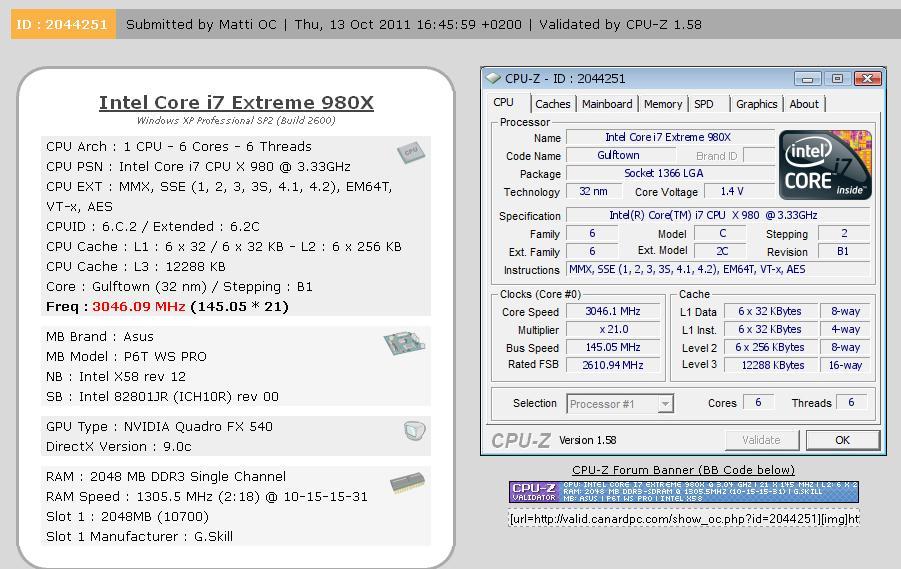
Task: Click the Technology value 32 nm
Action: pos(594,191)
